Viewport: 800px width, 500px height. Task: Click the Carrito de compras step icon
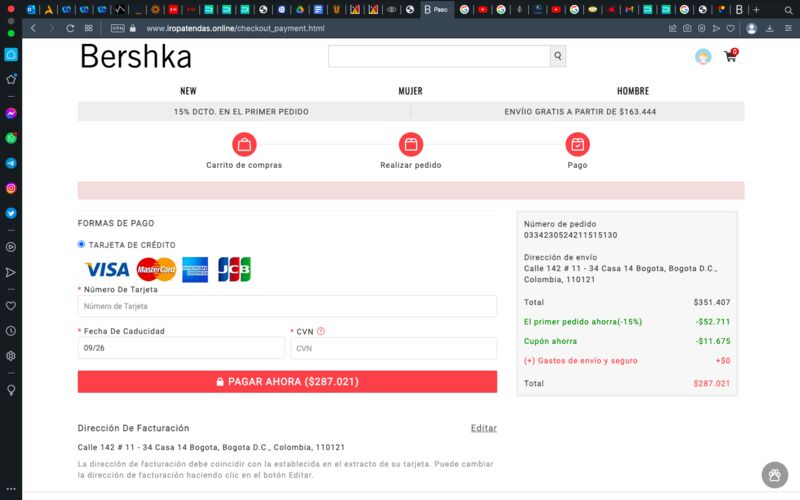(244, 145)
